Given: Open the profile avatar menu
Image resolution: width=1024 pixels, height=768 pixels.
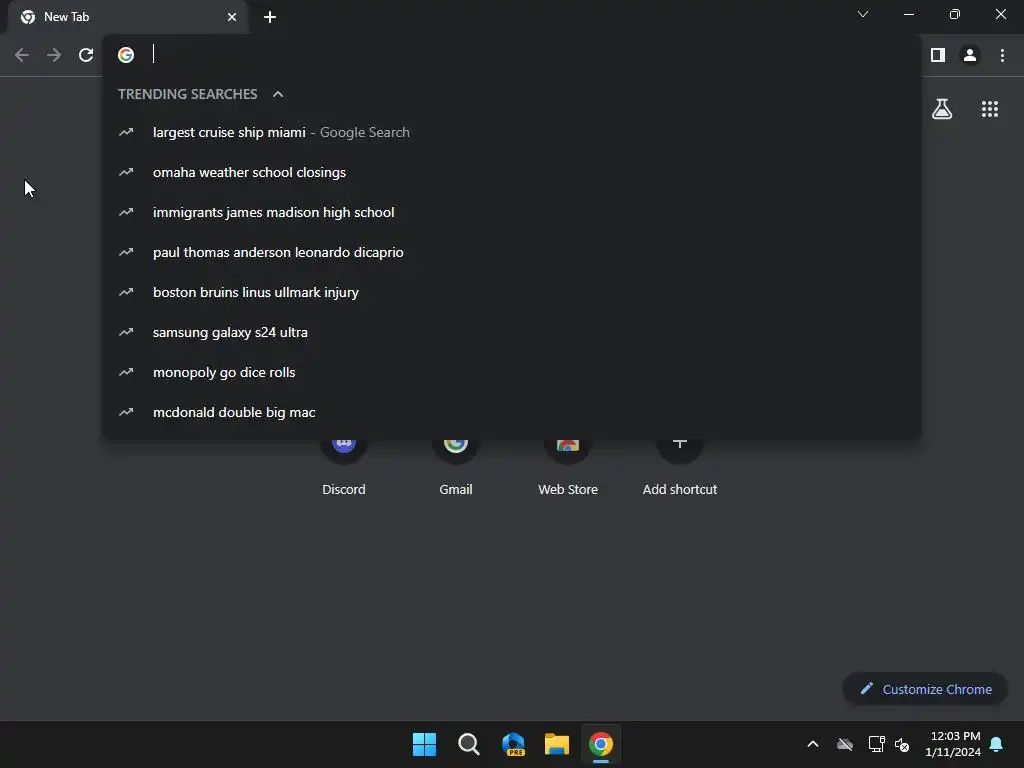Looking at the screenshot, I should coord(970,55).
